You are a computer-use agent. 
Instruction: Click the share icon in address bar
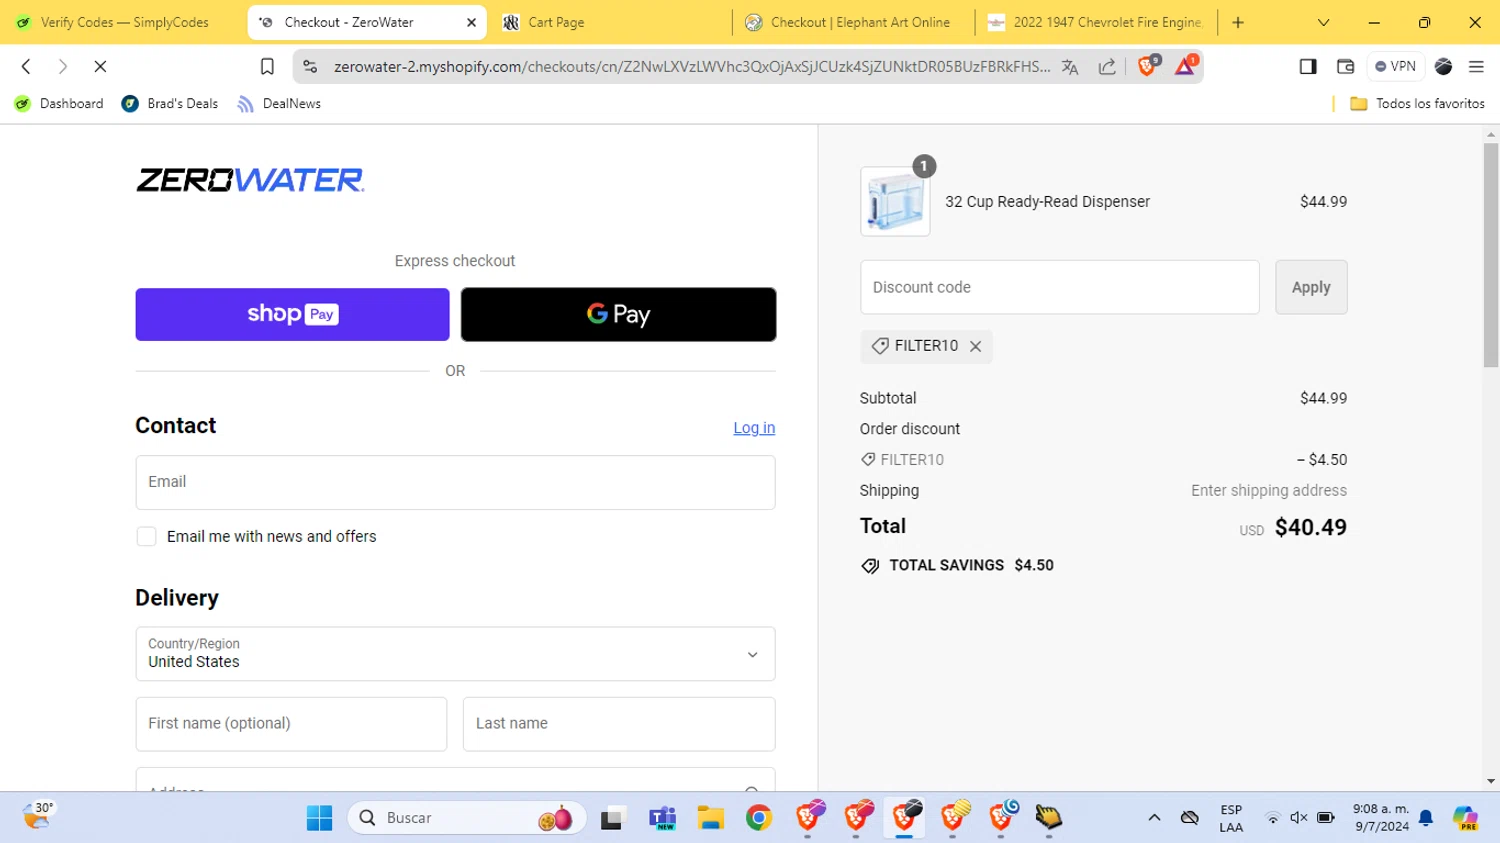pyautogui.click(x=1107, y=67)
